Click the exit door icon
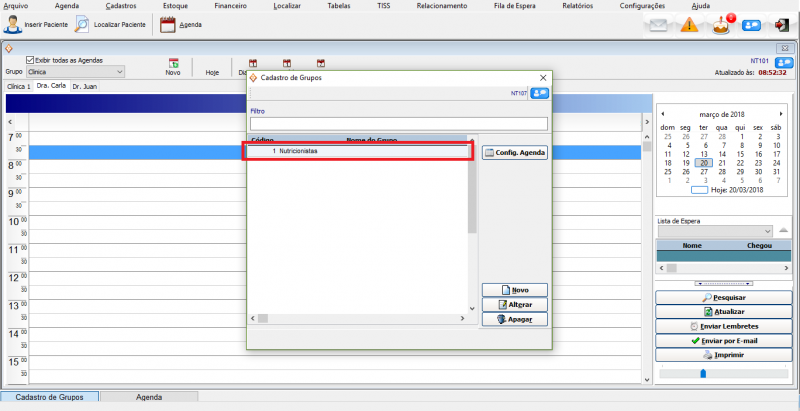This screenshot has height=411, width=800. pyautogui.click(x=780, y=25)
